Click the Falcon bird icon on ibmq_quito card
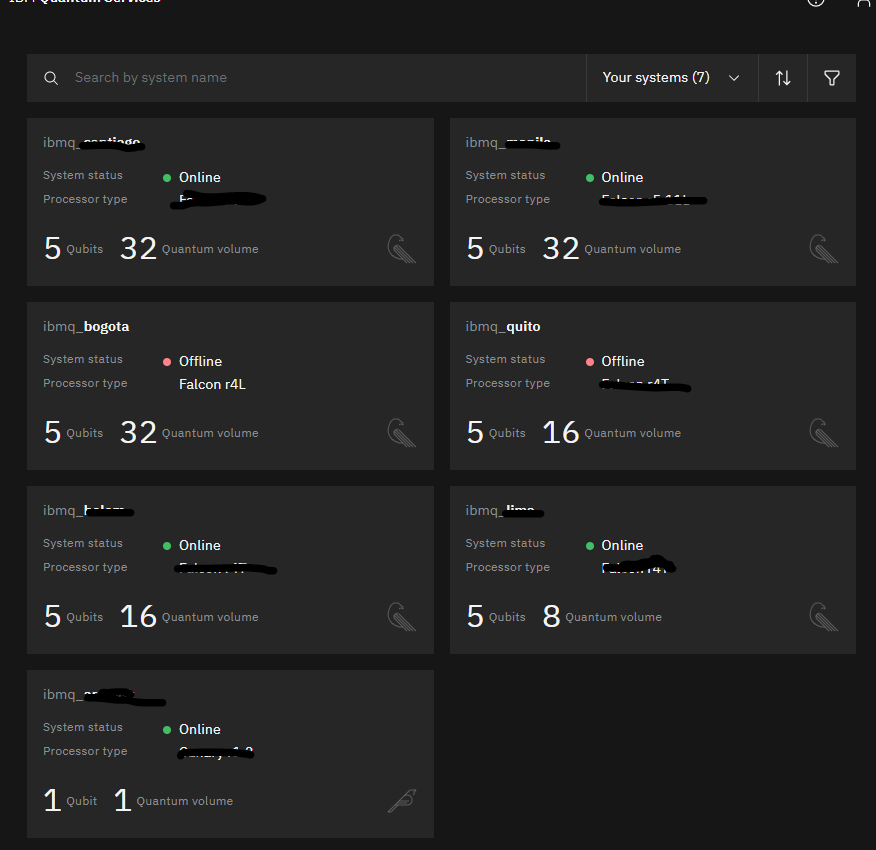This screenshot has height=850, width=876. click(823, 433)
